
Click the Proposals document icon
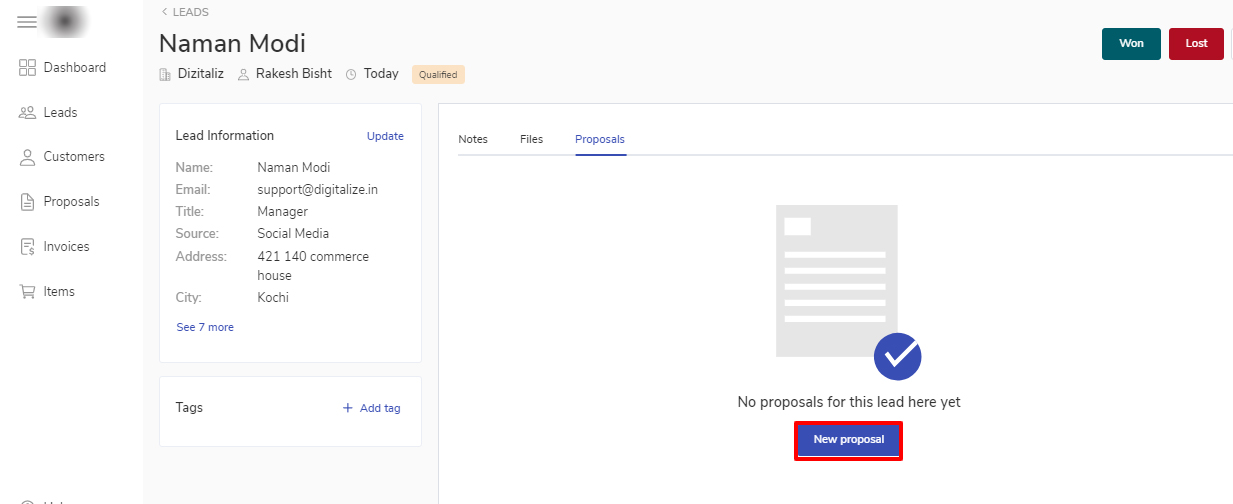pos(27,202)
